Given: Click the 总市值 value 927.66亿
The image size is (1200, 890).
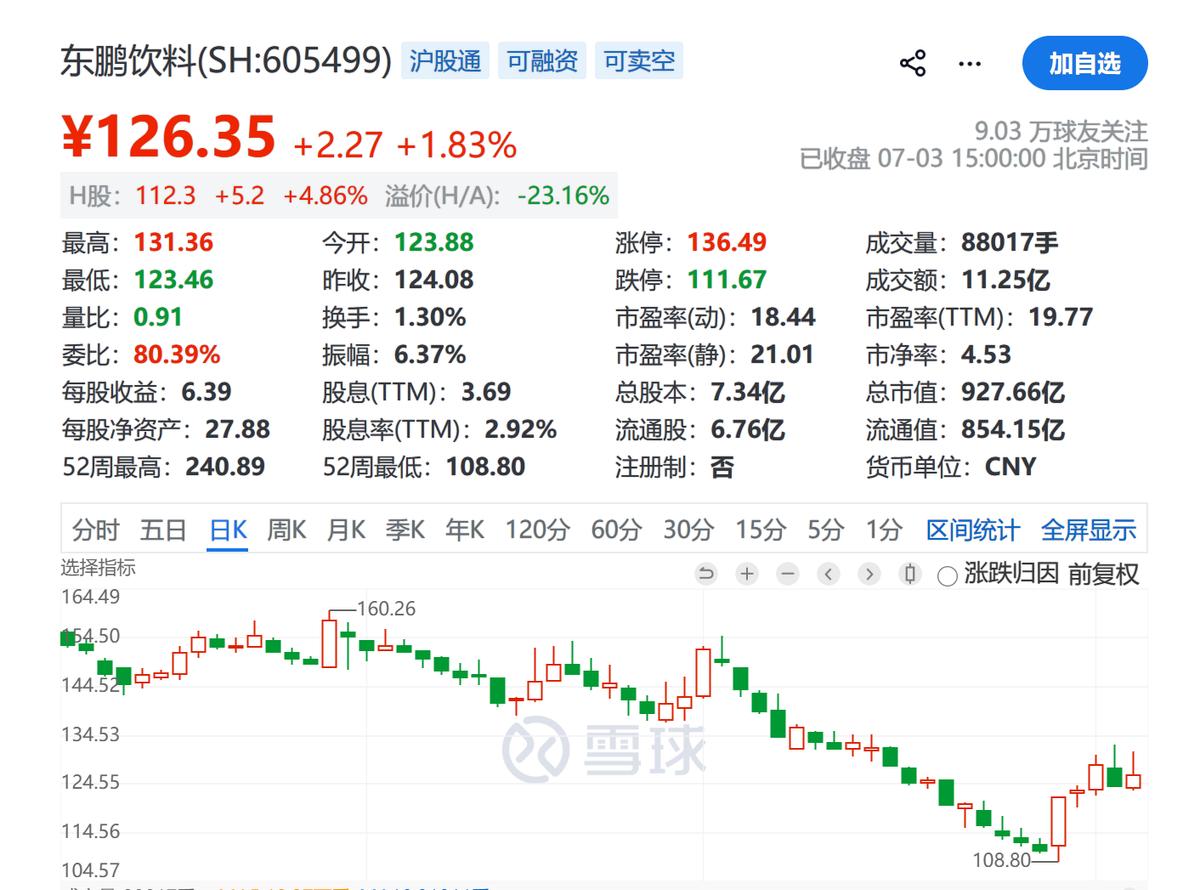Looking at the screenshot, I should click(x=1012, y=392).
